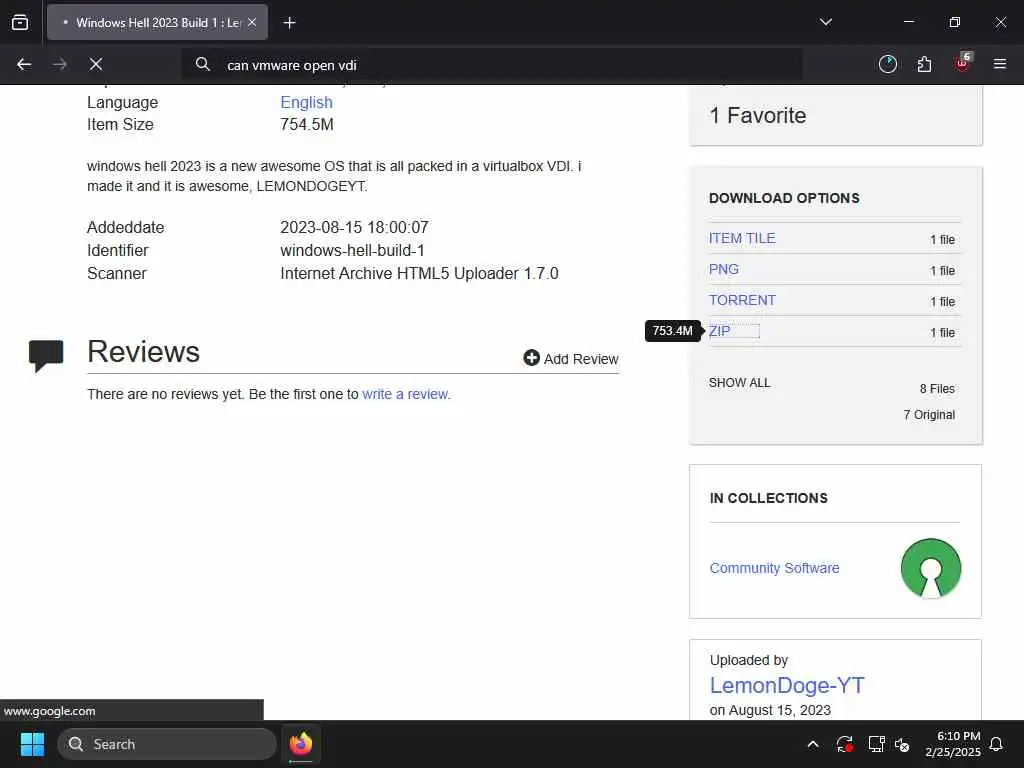Show hidden system tray icons chevron
This screenshot has width=1024, height=768.
813,744
